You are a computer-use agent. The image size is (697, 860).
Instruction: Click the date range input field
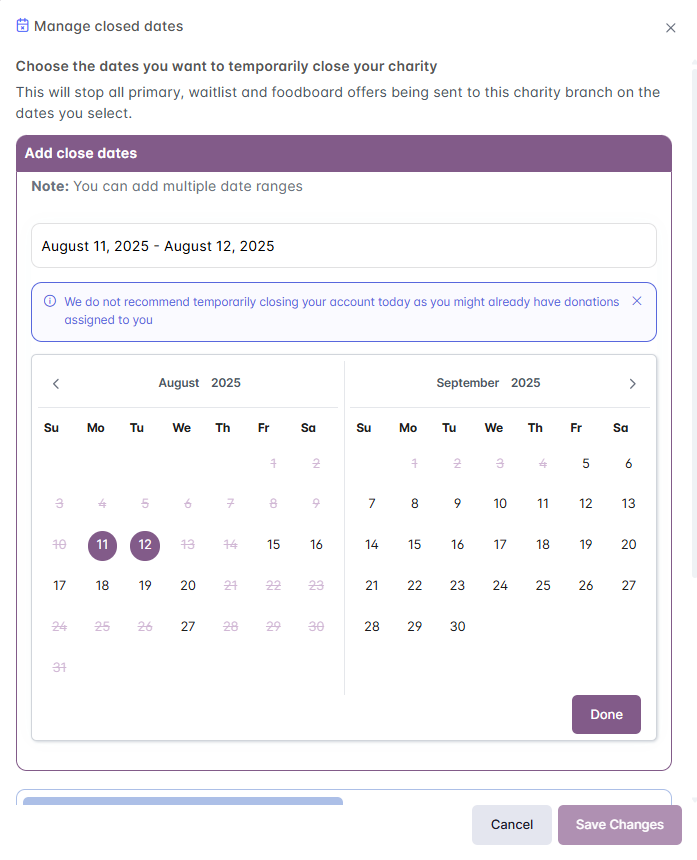point(343,246)
